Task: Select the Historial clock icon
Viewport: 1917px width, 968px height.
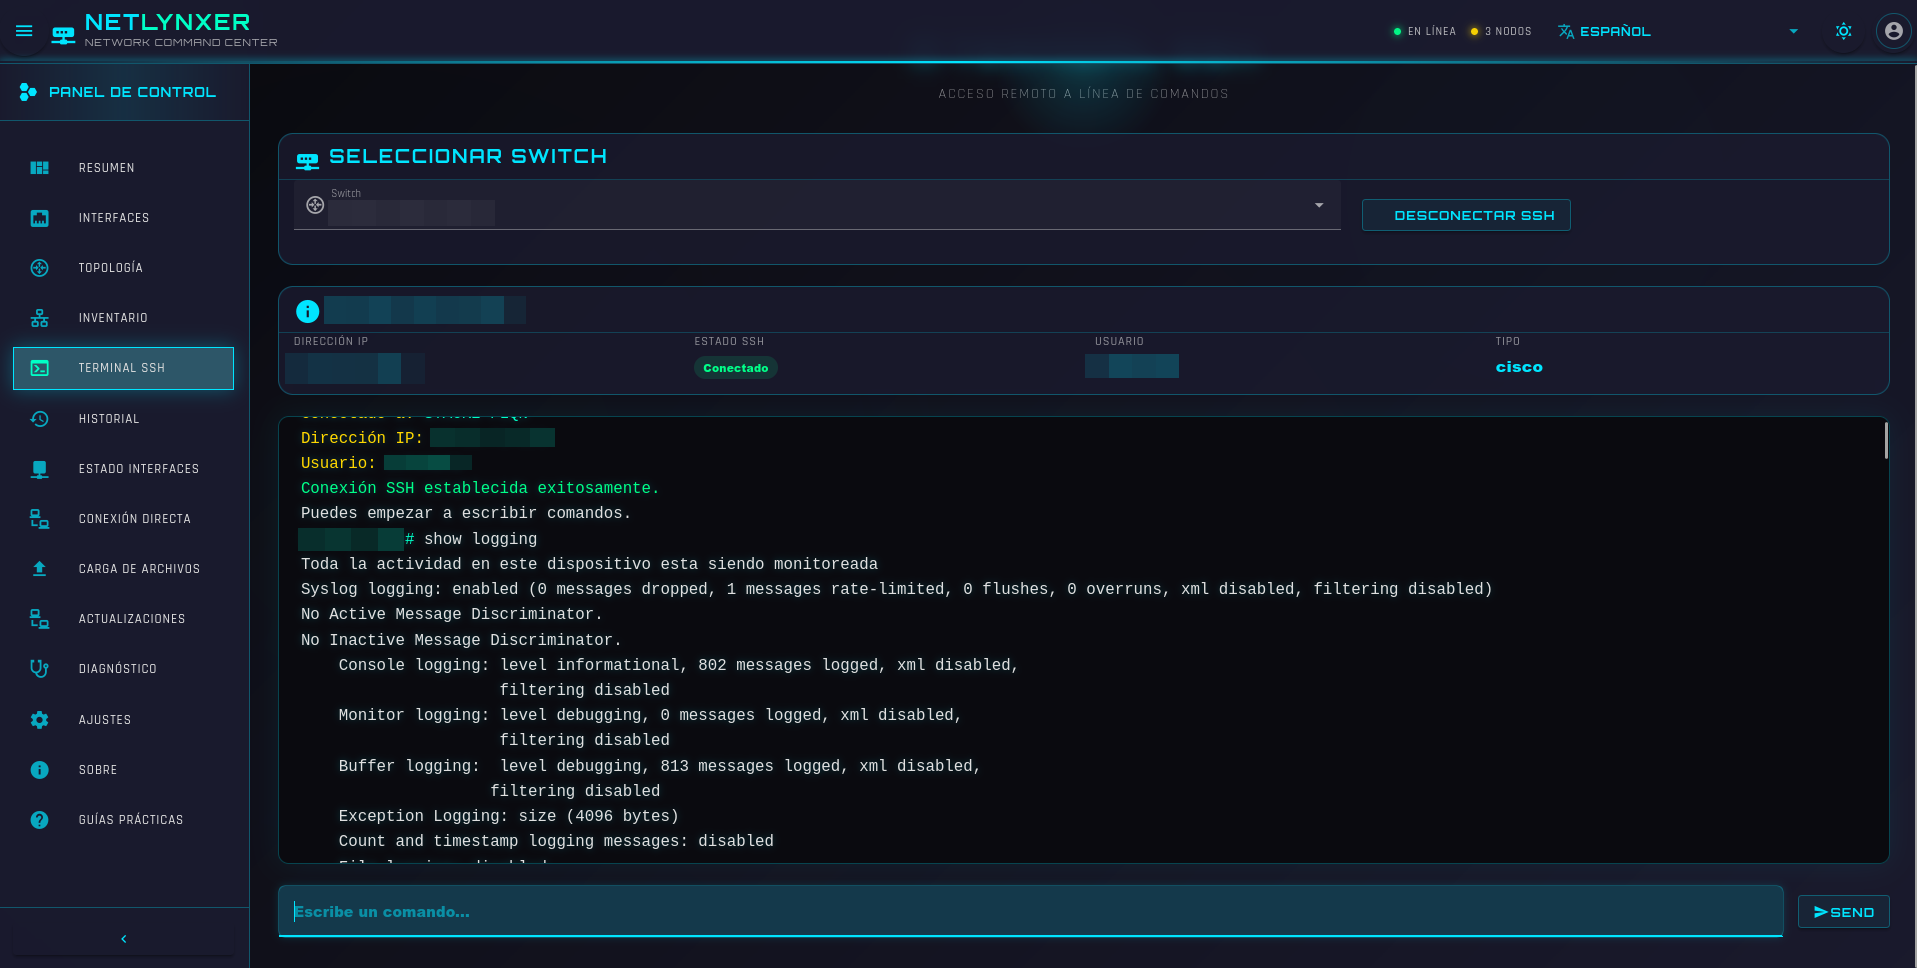Action: coord(39,418)
